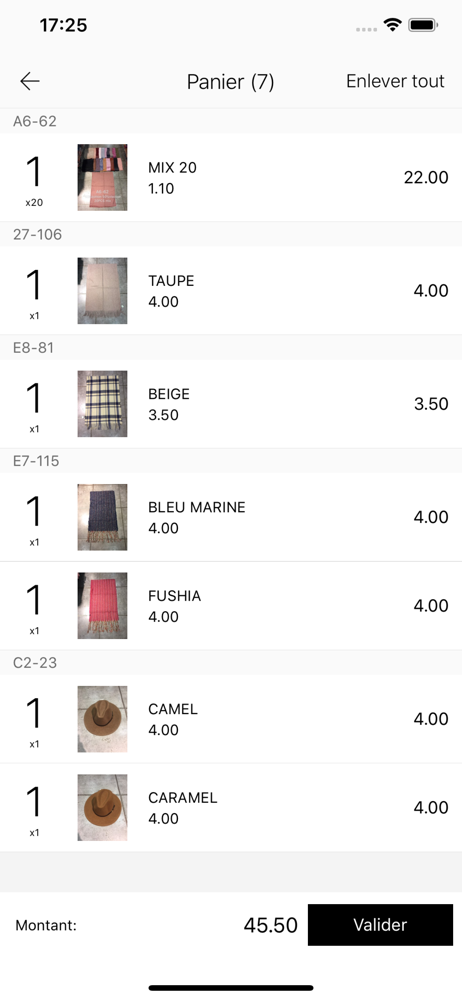Tap the battery status icon

pyautogui.click(x=422, y=26)
